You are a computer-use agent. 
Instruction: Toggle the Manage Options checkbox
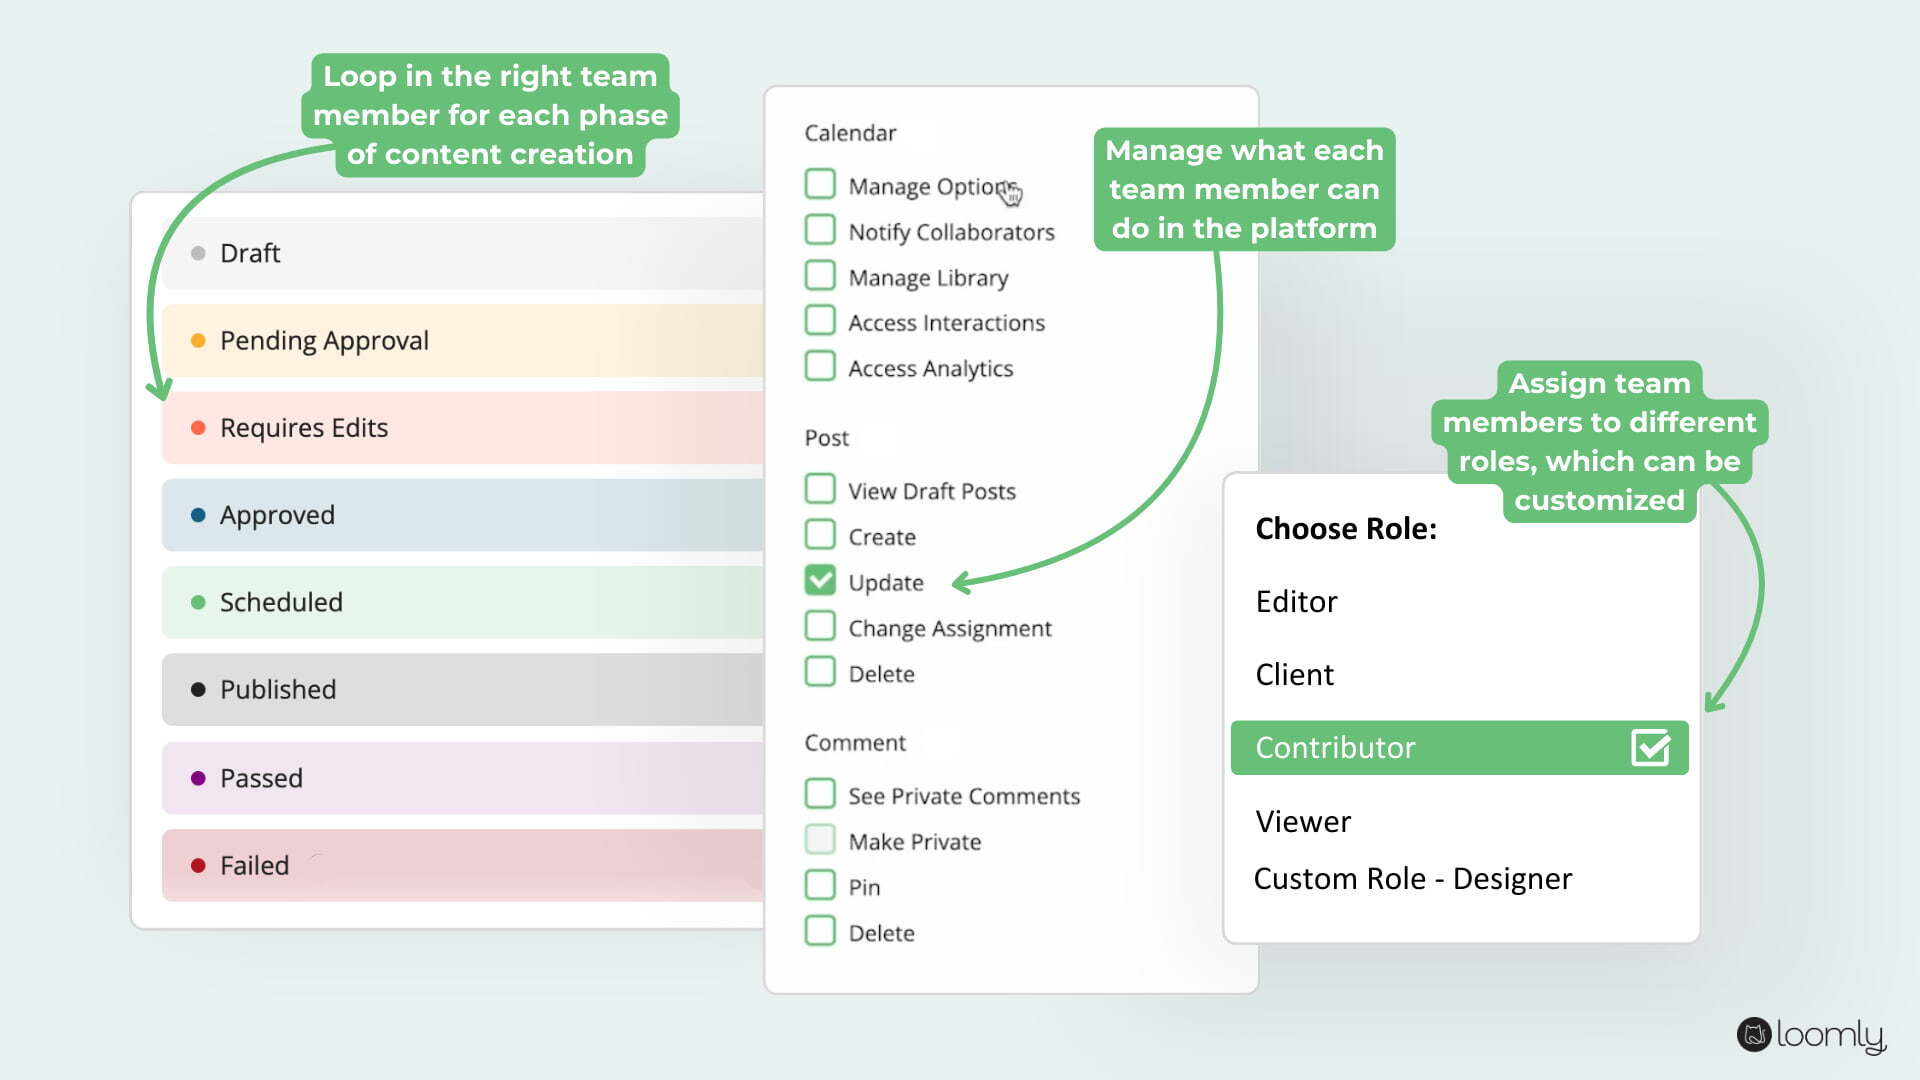(x=820, y=185)
